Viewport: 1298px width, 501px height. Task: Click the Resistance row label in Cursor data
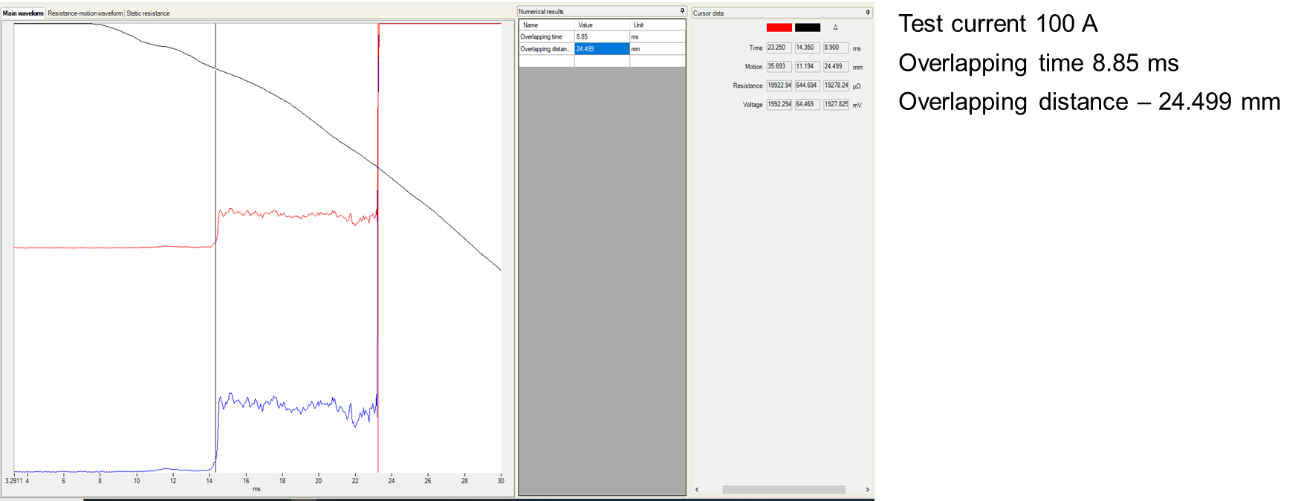(x=748, y=85)
